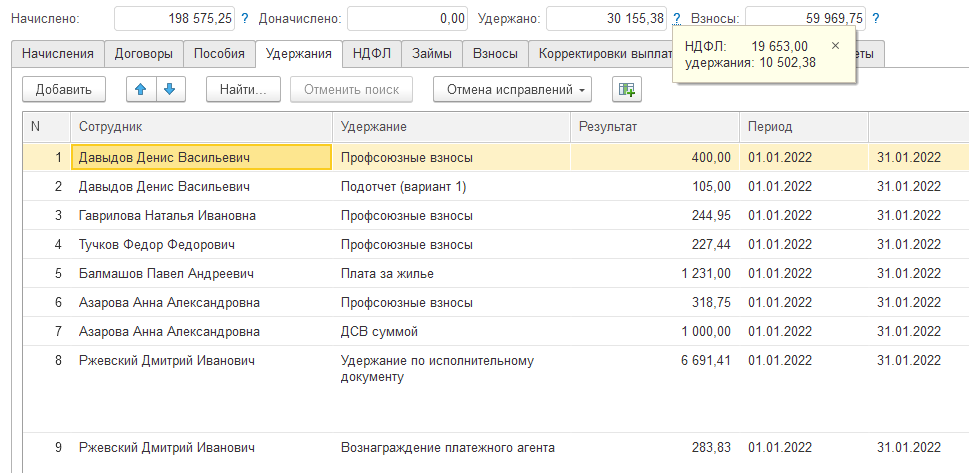Switch to the Пособия tab

point(219,54)
